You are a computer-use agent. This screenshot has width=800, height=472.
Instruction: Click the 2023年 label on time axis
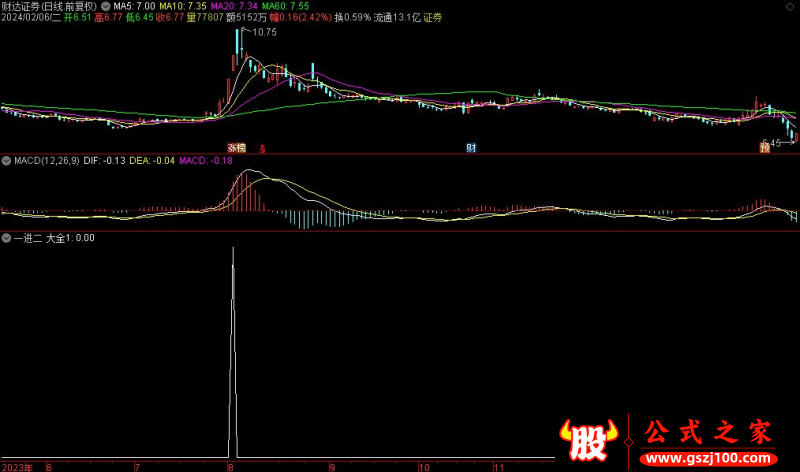coord(15,466)
